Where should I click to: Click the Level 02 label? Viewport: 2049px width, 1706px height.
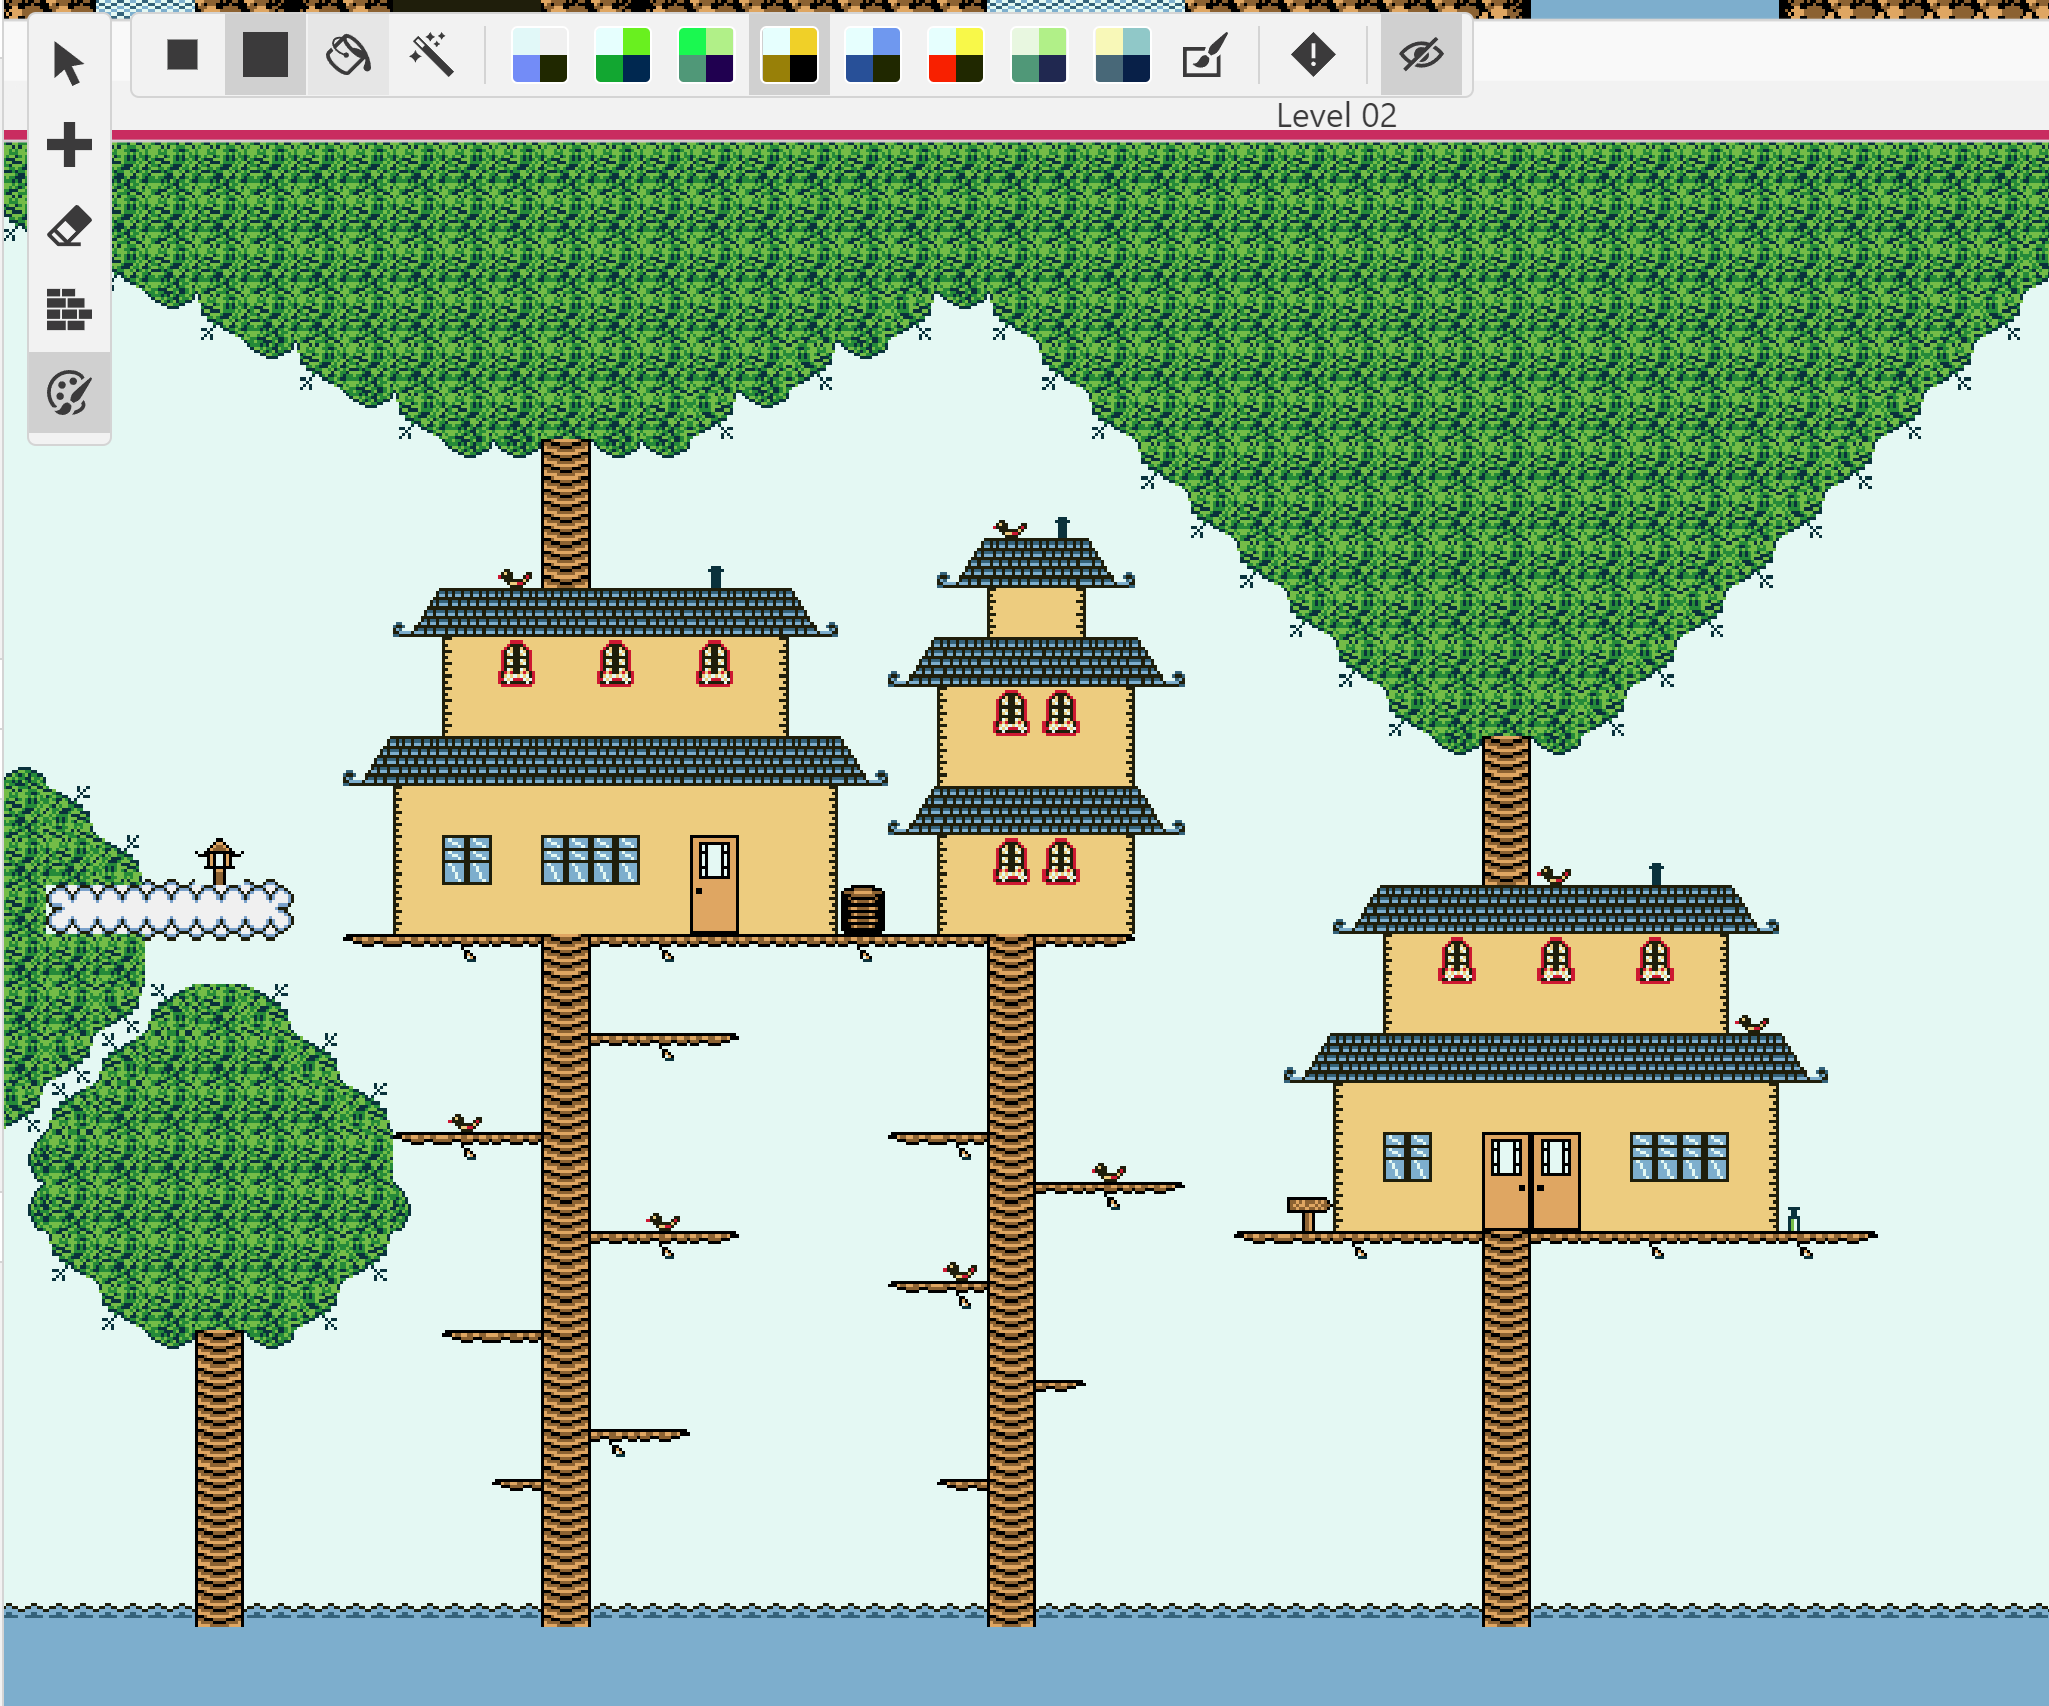click(x=1336, y=116)
